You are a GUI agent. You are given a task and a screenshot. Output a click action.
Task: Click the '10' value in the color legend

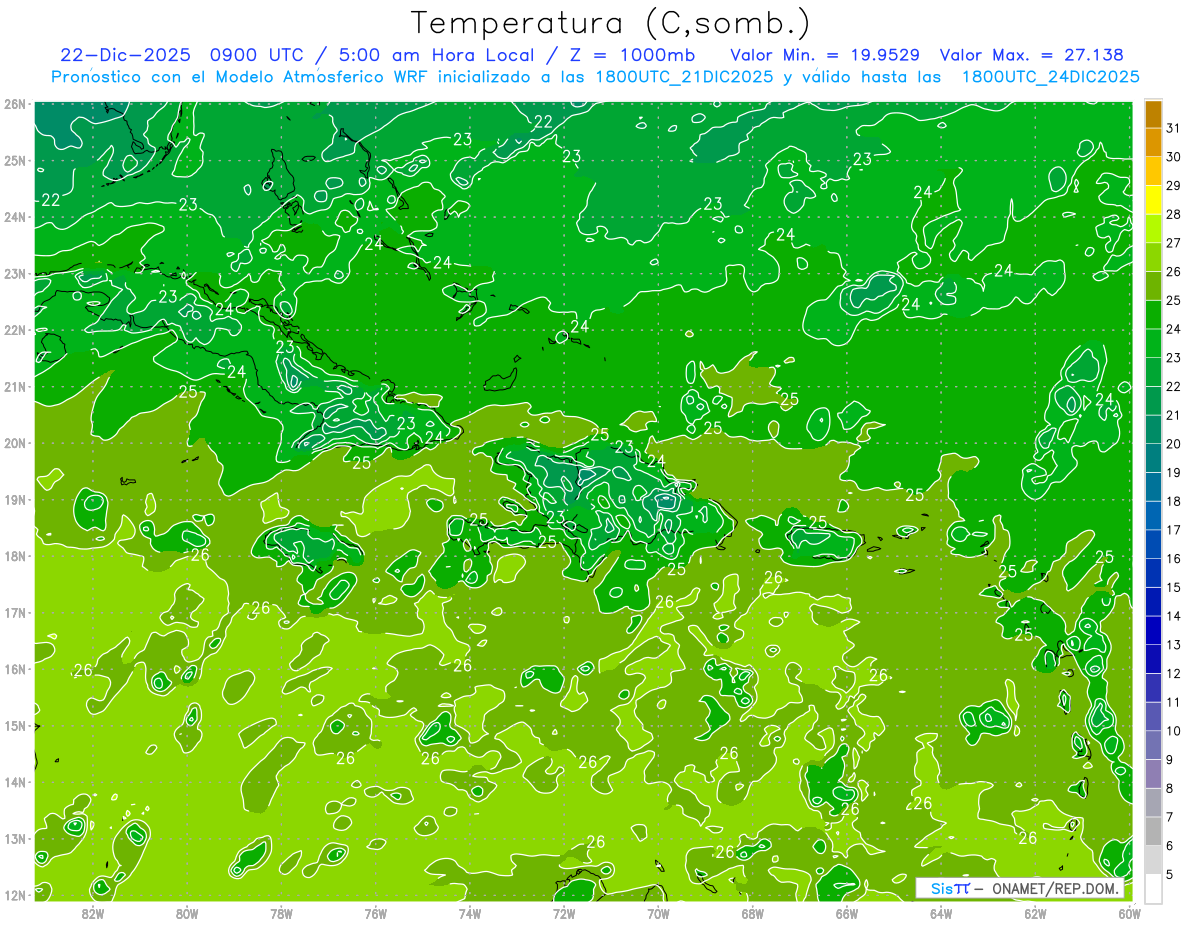coord(1174,731)
